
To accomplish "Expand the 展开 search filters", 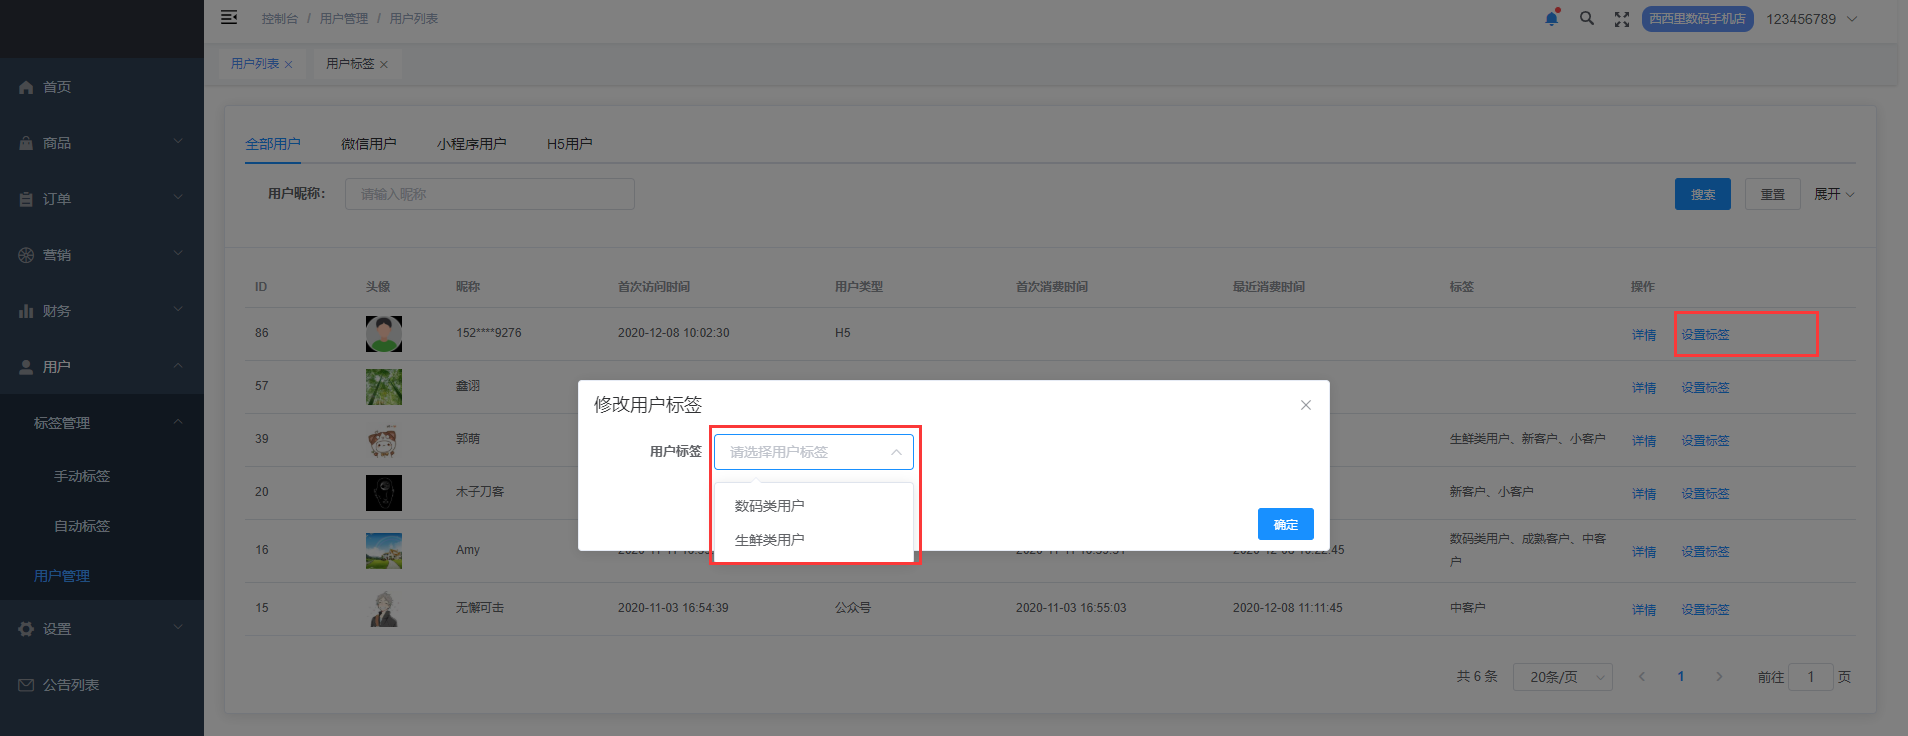I will tap(1834, 194).
